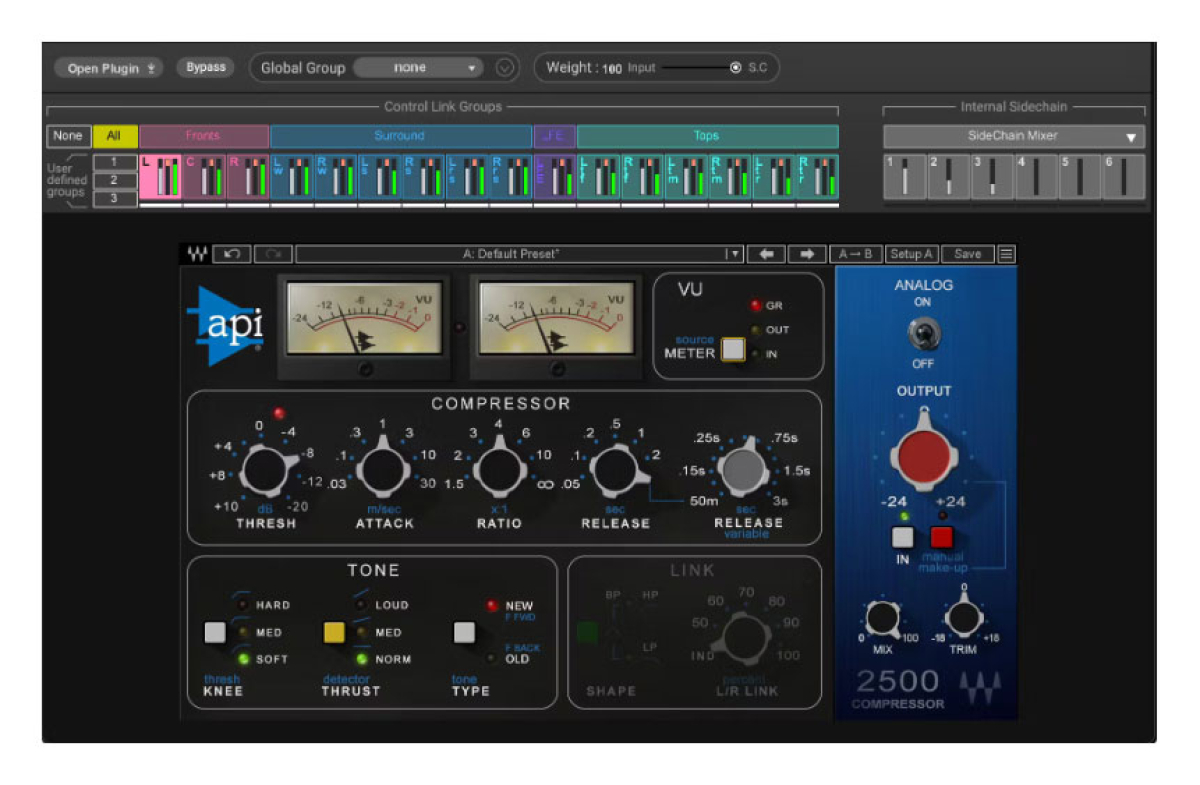
Task: Open the Global Group none dropdown
Action: pyautogui.click(x=419, y=68)
